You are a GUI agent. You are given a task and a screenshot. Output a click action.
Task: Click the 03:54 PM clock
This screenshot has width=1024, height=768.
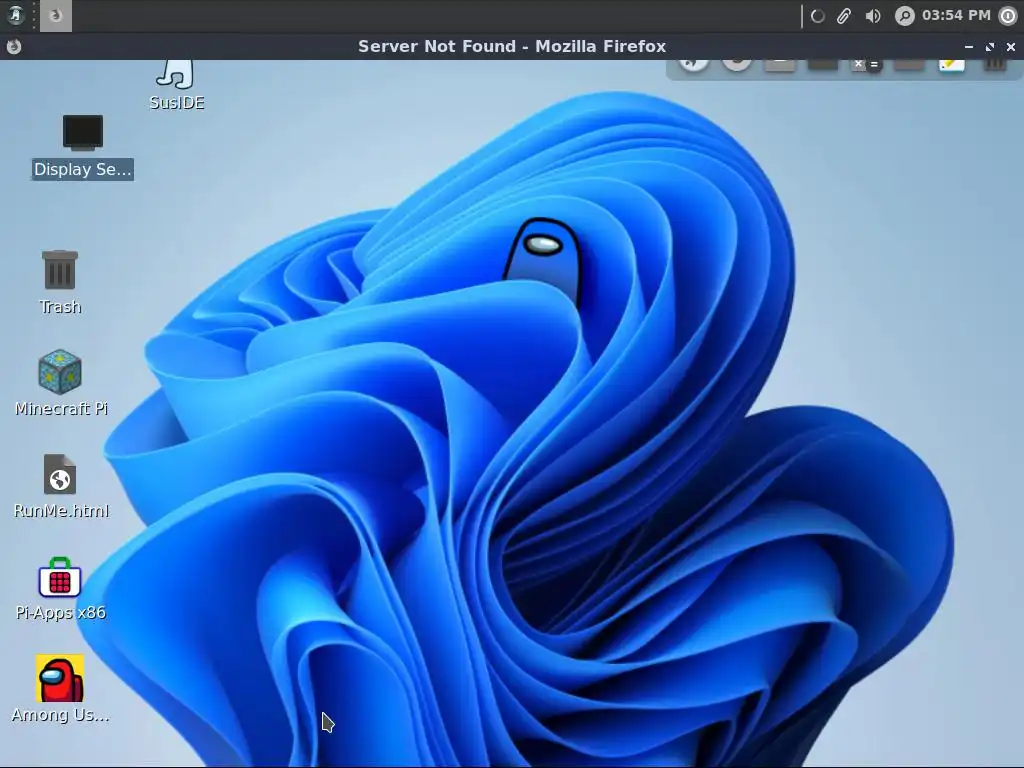coord(956,15)
